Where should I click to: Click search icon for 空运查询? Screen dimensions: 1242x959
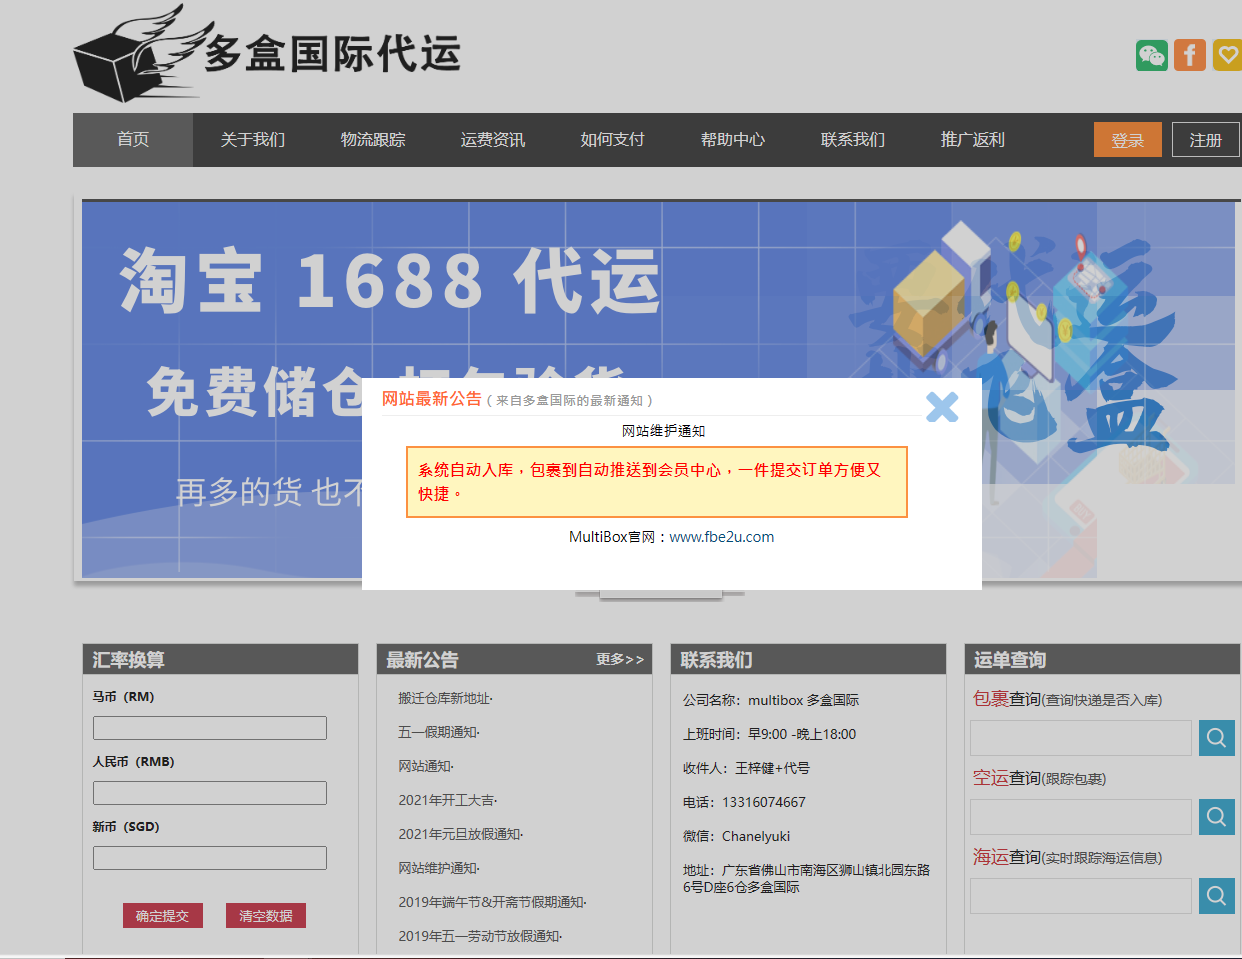(1216, 817)
